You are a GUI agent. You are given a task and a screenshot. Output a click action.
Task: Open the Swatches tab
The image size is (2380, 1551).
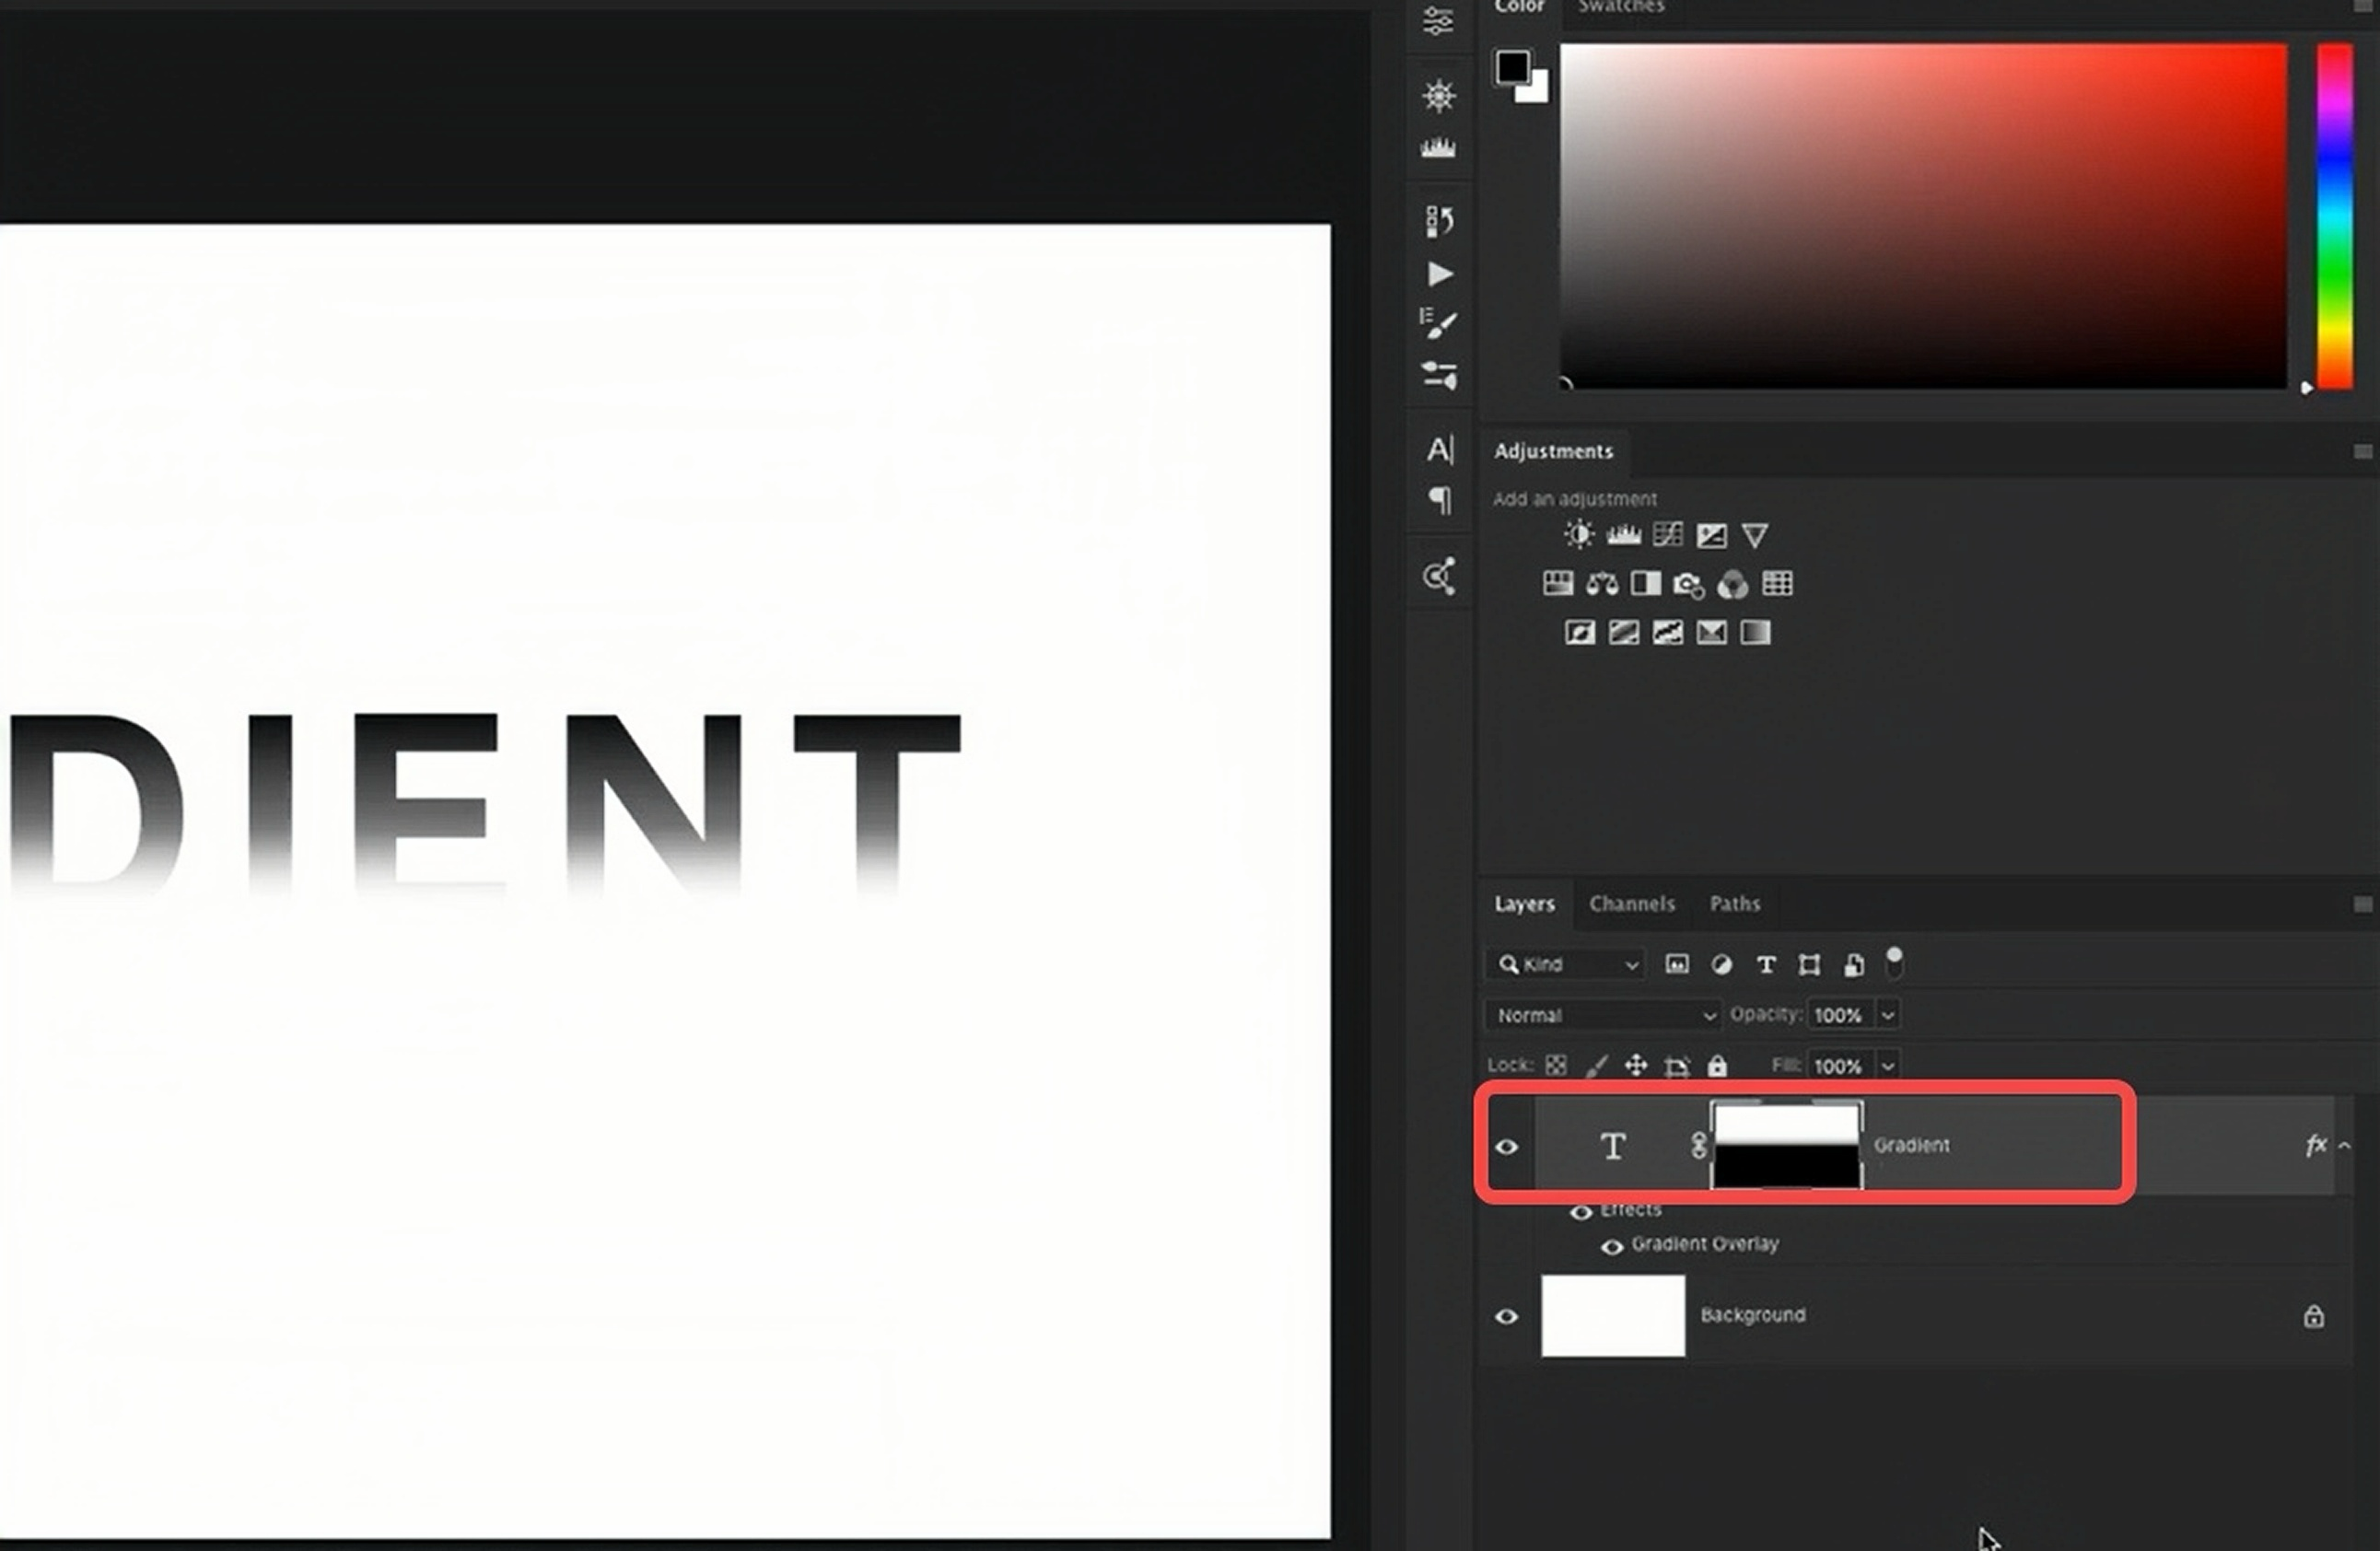1620,8
